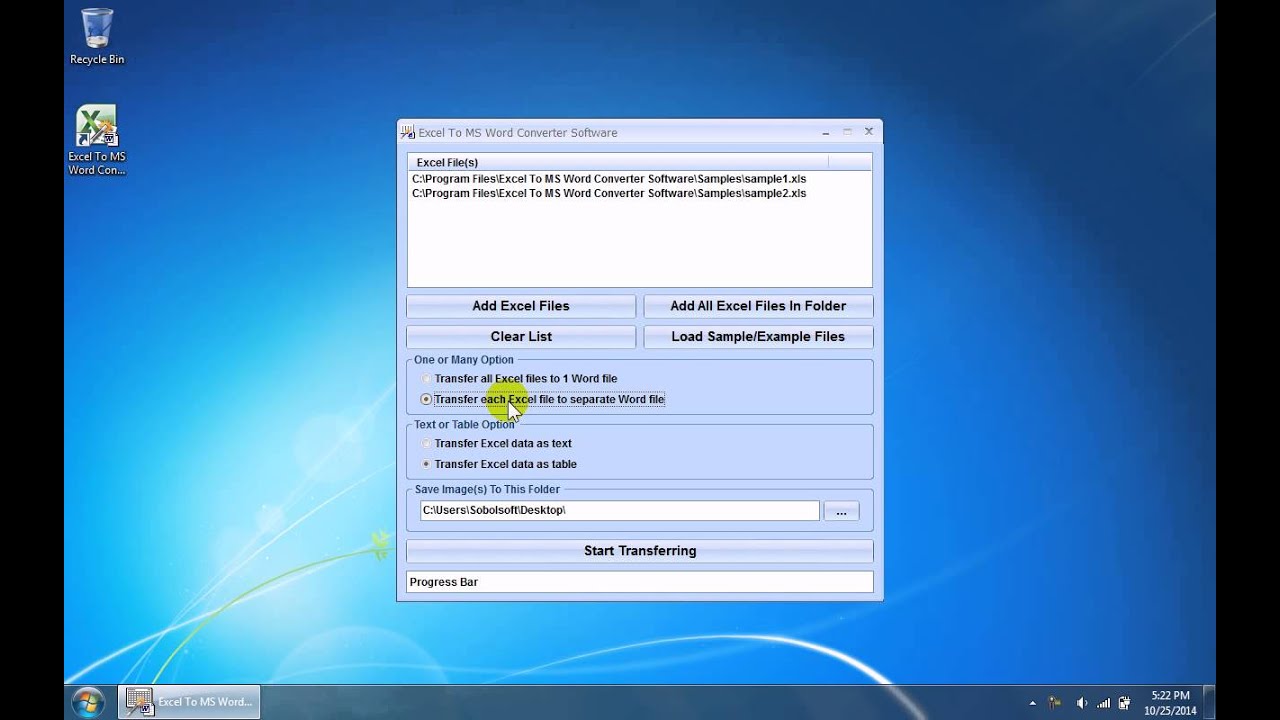Open the Recycle Bin desktop icon
This screenshot has width=1280, height=720.
[97, 36]
